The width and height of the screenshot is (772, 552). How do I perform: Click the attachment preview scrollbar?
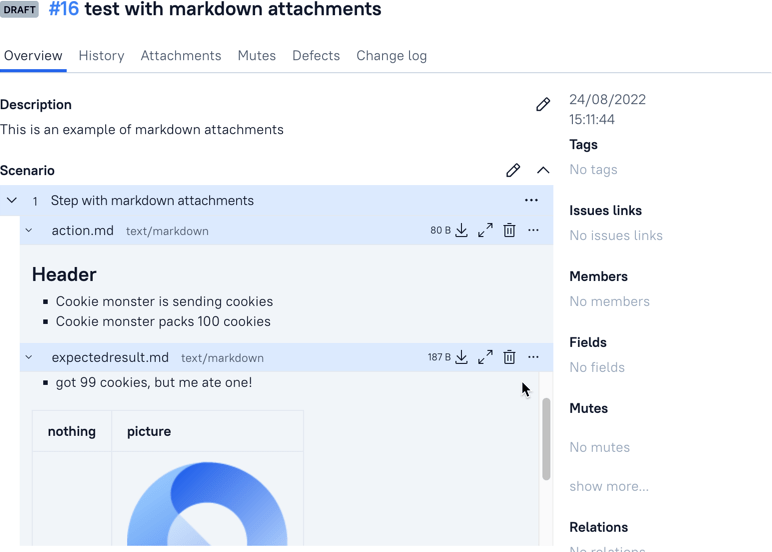click(x=546, y=438)
